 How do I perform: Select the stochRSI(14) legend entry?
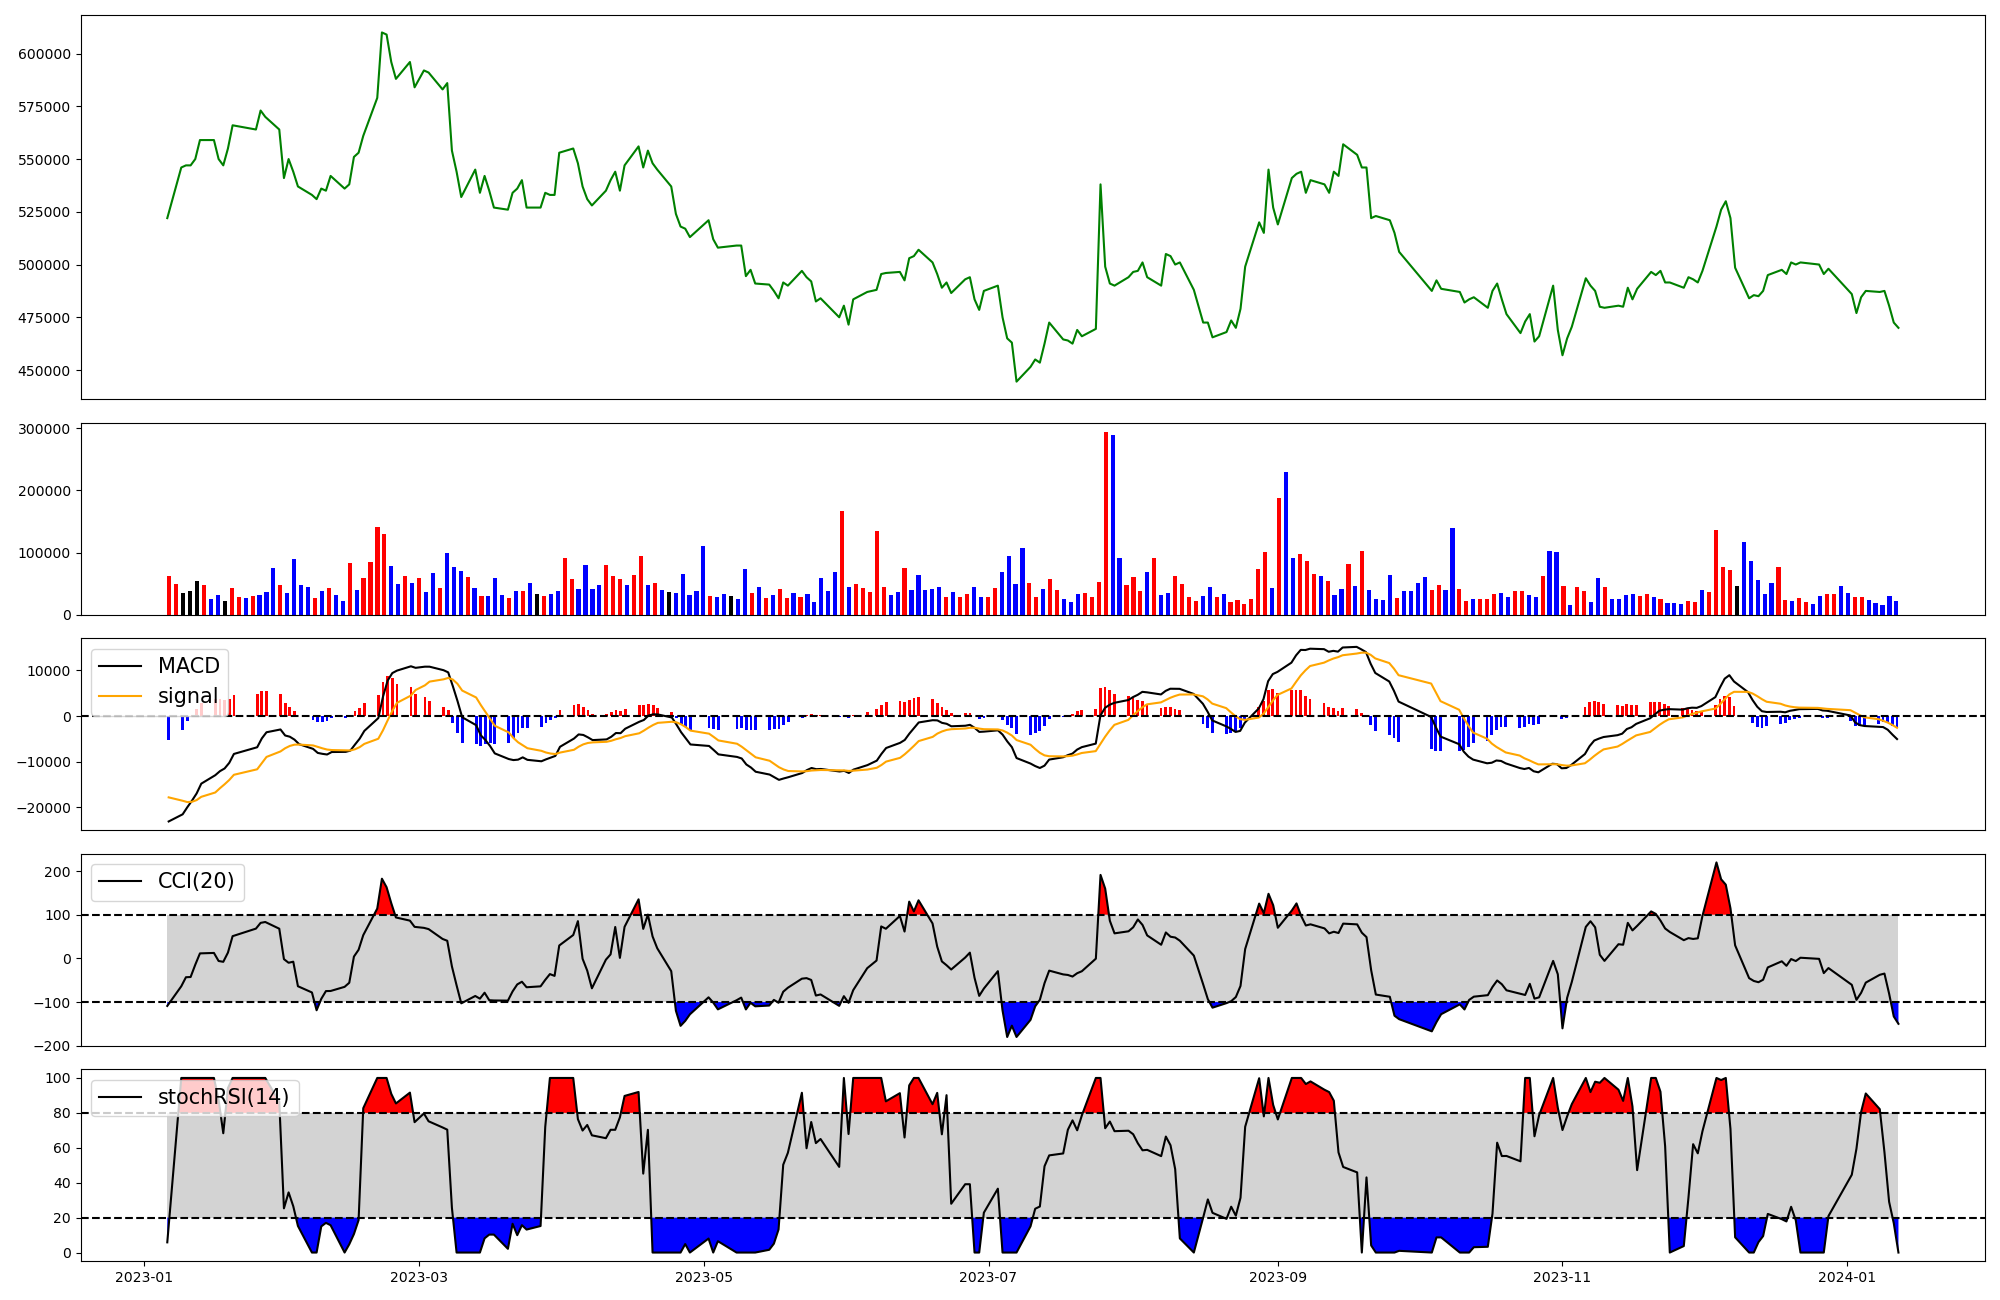[x=223, y=1097]
